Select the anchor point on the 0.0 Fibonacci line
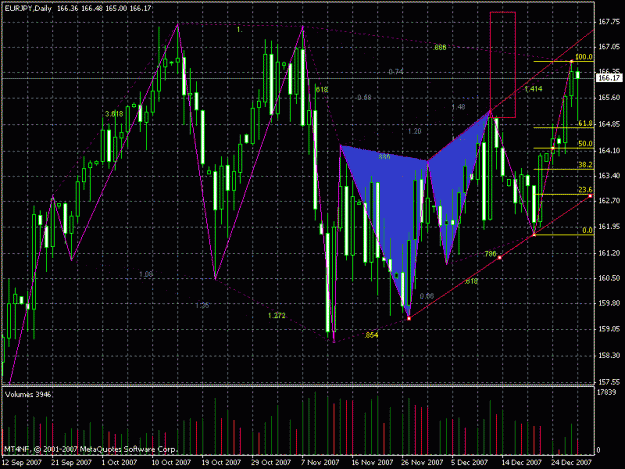Screen dimensions: 625x469 535,235
